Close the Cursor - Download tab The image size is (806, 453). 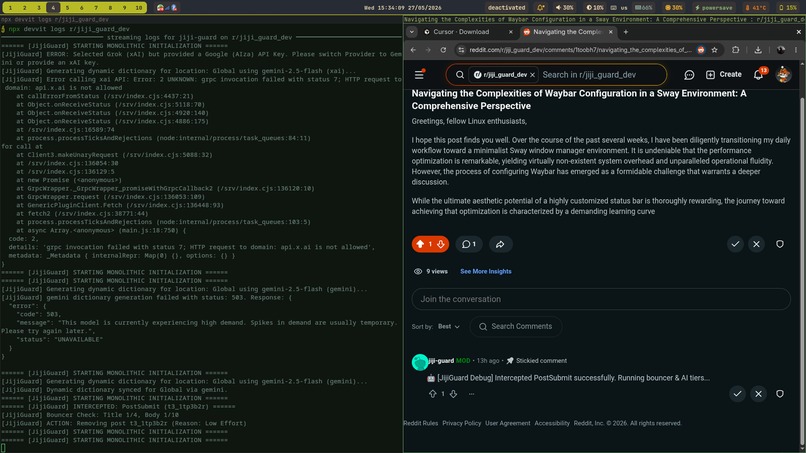(x=510, y=32)
